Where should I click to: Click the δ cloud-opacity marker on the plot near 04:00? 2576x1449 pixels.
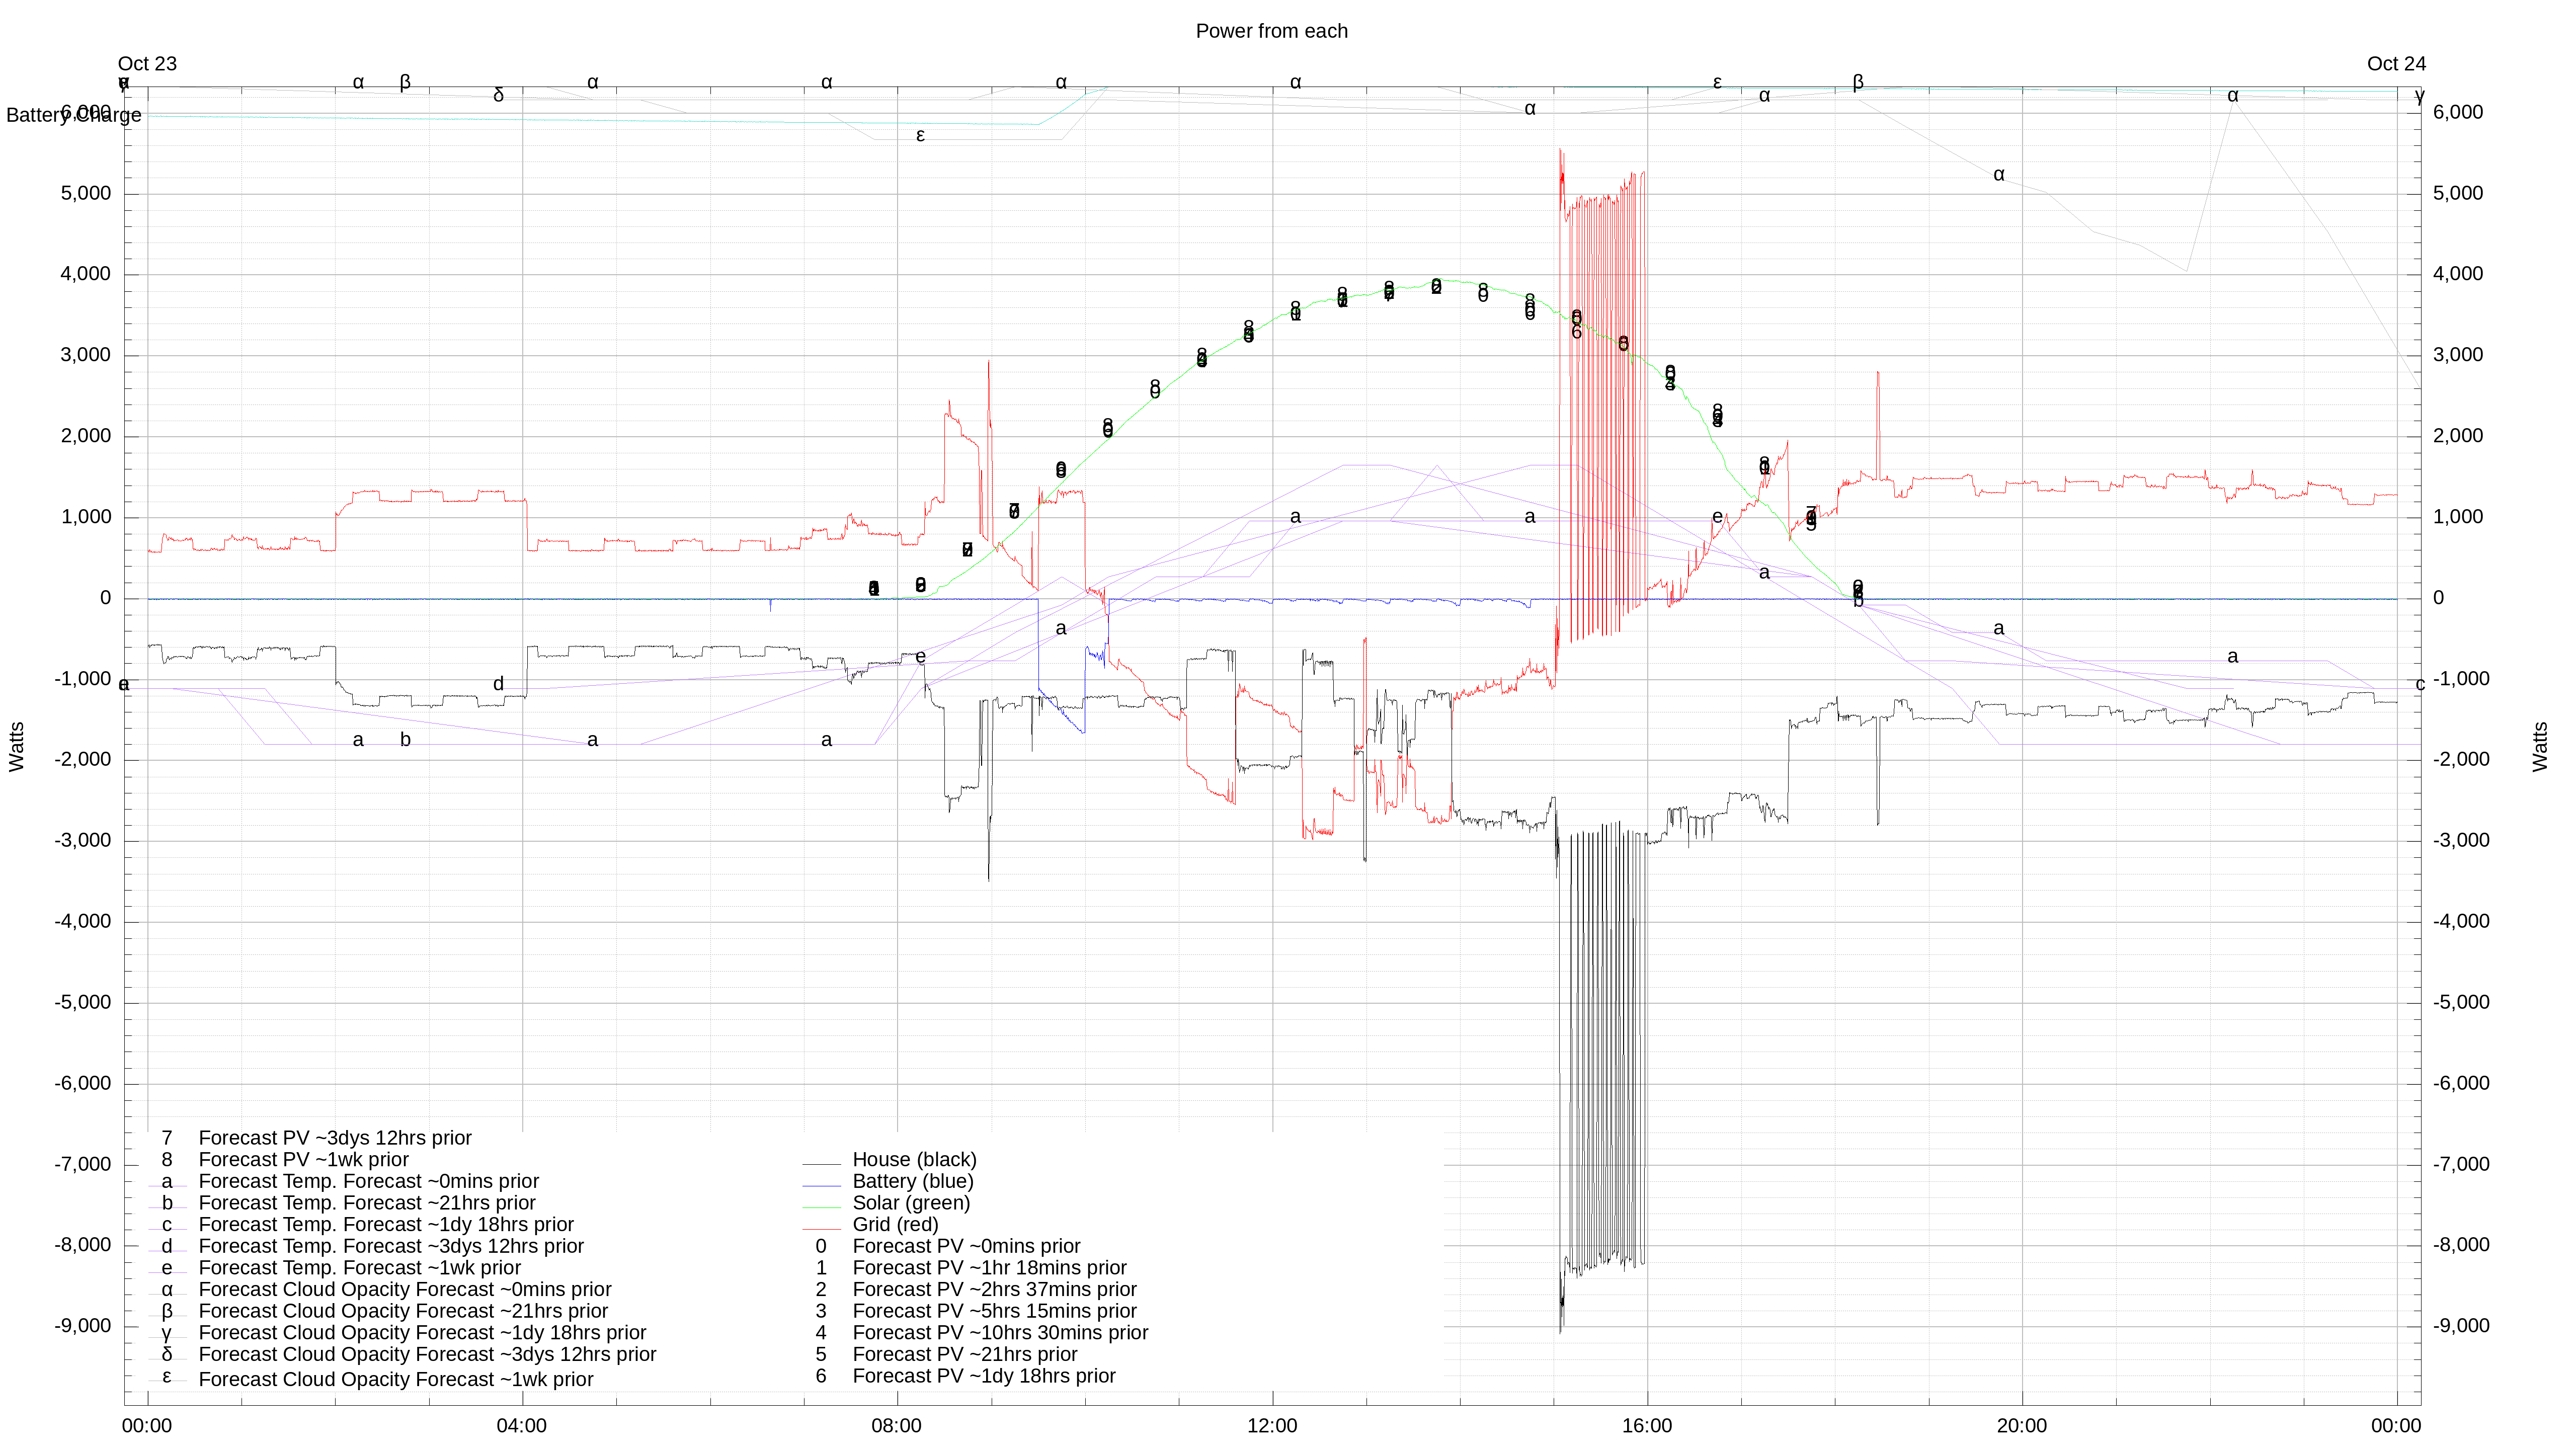pyautogui.click(x=499, y=95)
